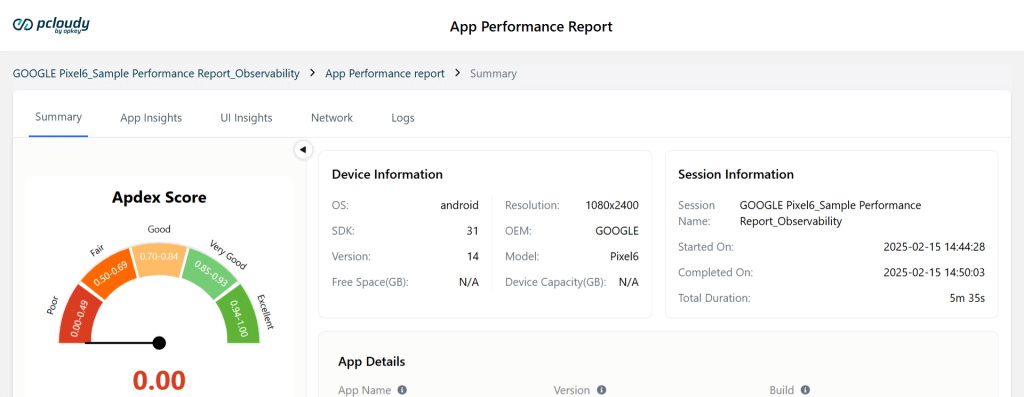Click the OS value android
1024x397 pixels.
tap(459, 205)
